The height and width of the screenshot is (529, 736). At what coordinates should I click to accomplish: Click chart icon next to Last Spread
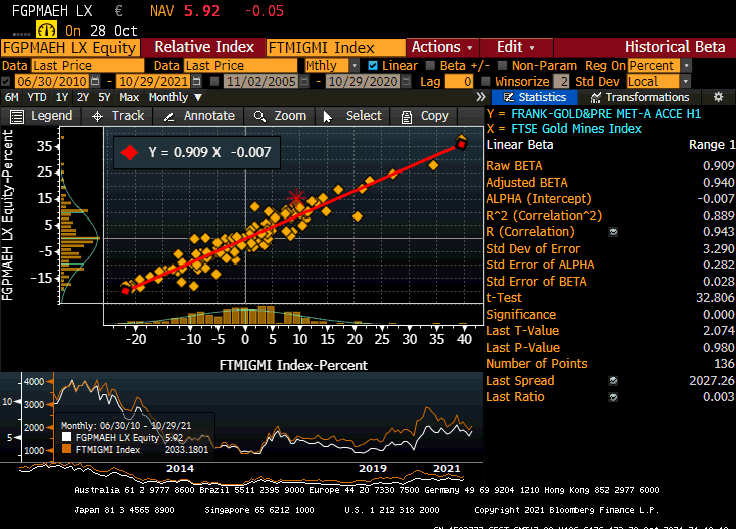(x=613, y=381)
